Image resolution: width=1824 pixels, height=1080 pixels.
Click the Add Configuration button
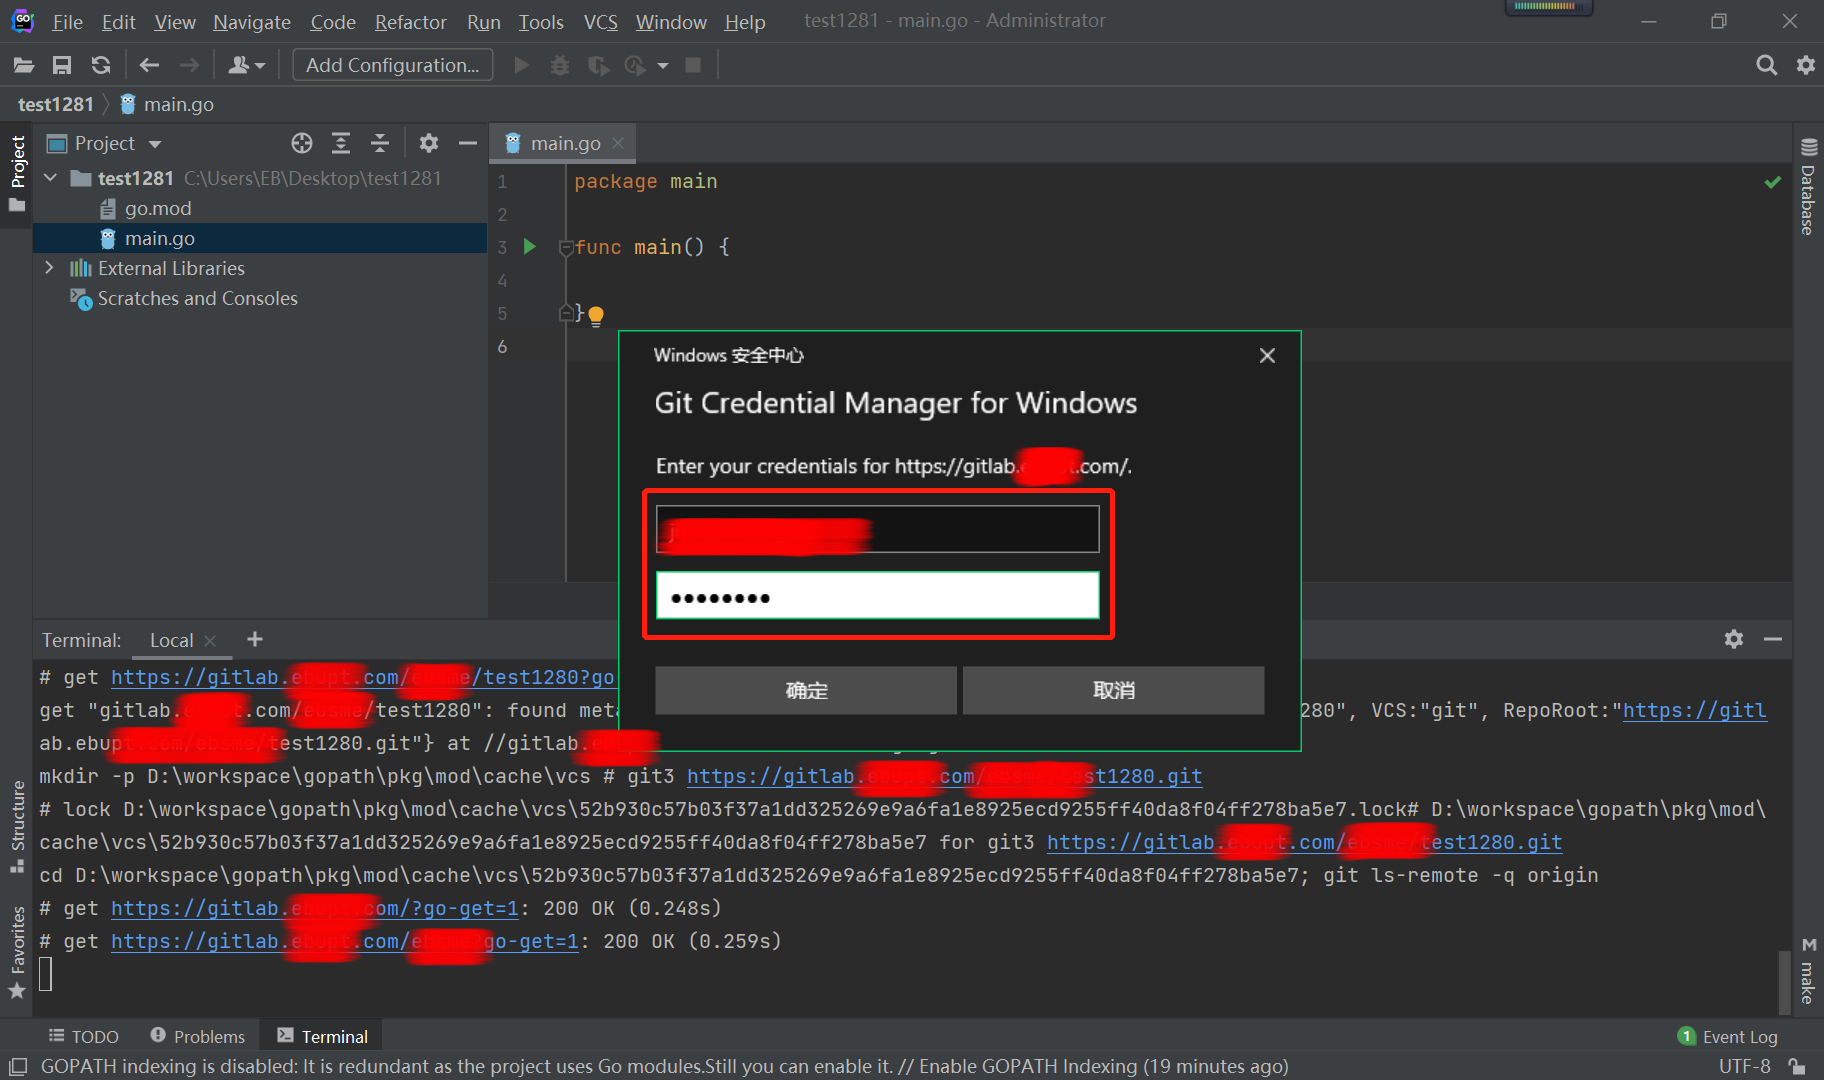[392, 65]
